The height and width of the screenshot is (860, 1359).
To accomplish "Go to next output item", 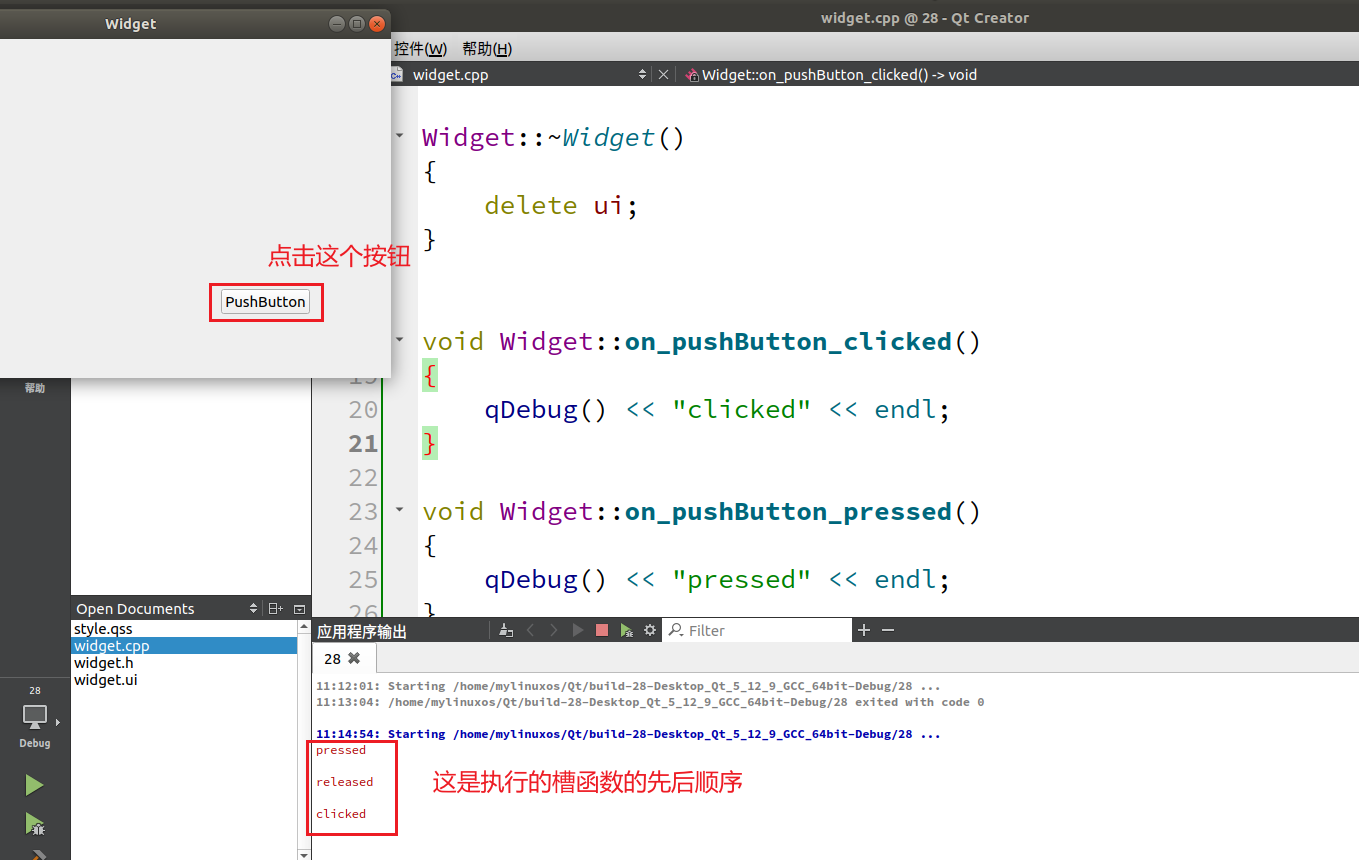I will 554,630.
